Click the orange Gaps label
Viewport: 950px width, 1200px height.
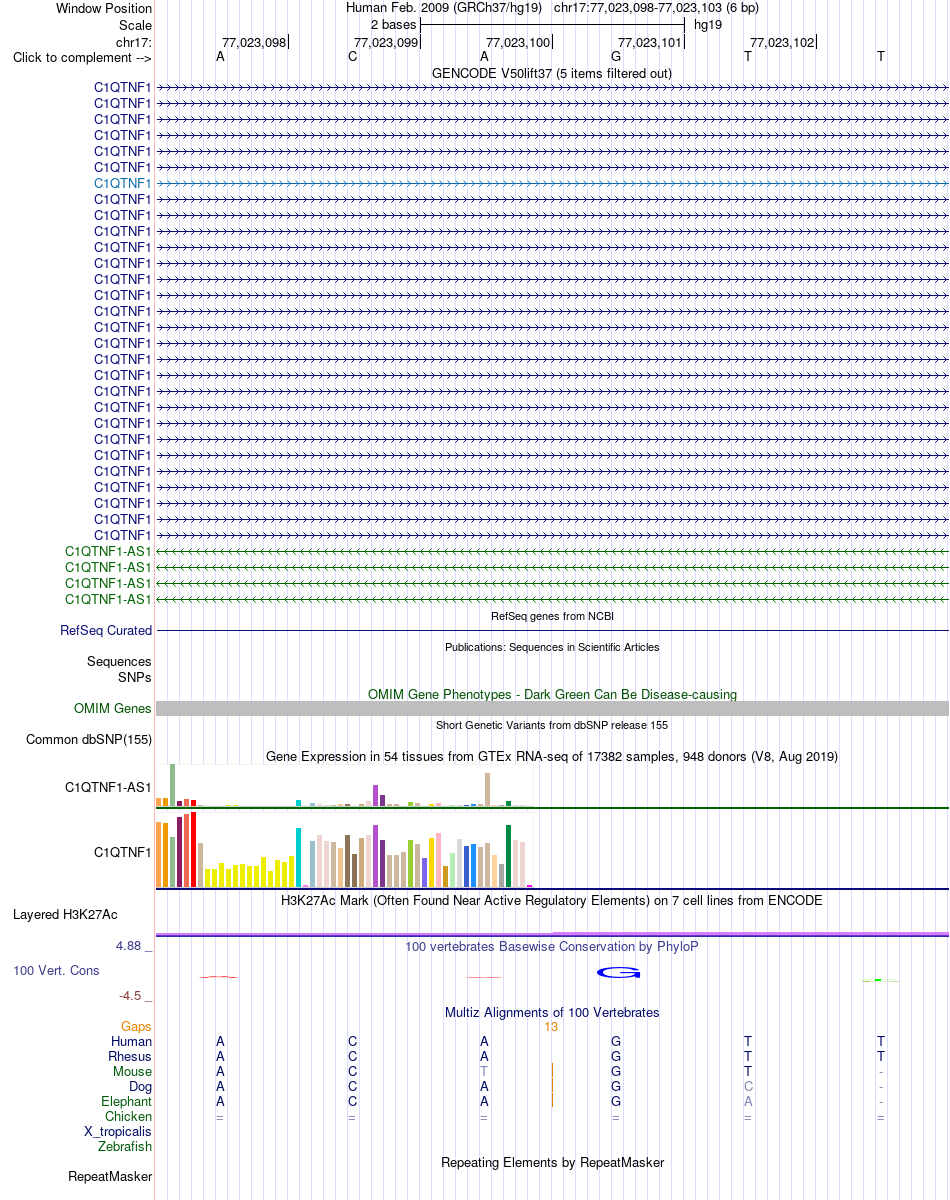pos(137,1027)
